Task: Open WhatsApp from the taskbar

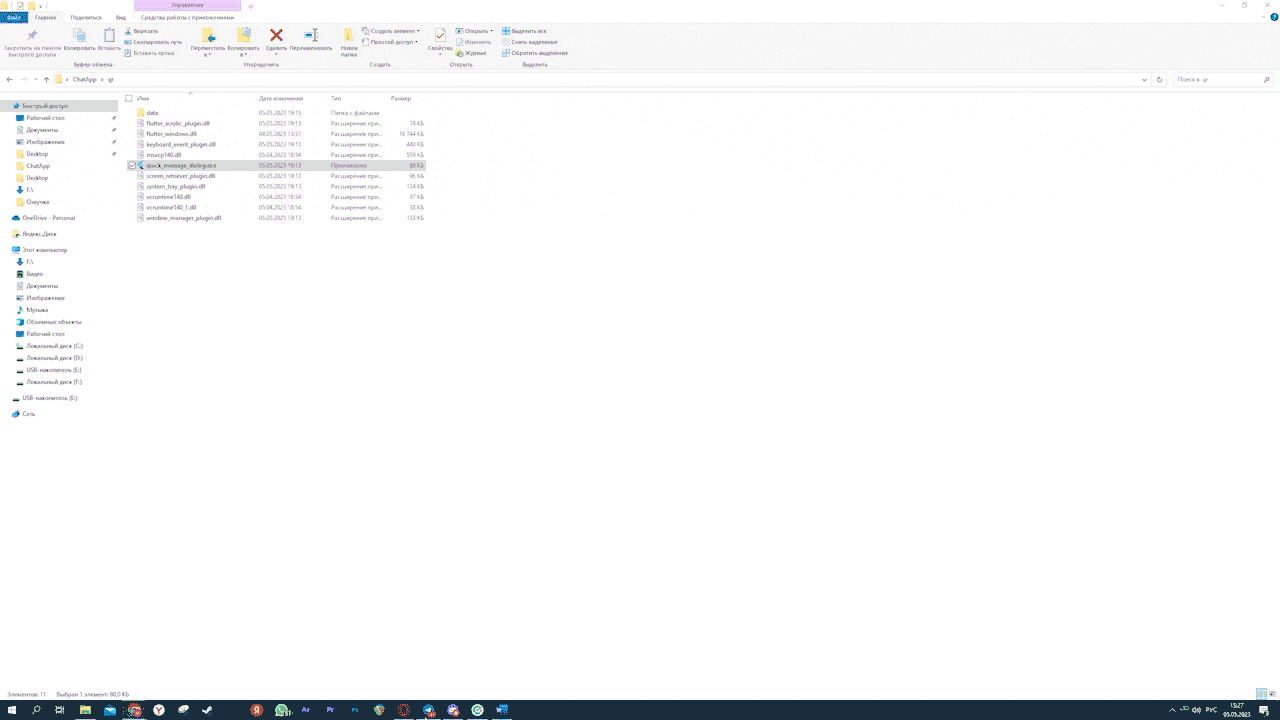Action: (x=282, y=710)
